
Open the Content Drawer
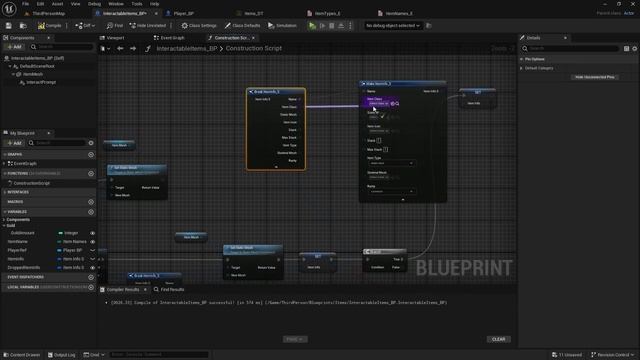click(21, 355)
